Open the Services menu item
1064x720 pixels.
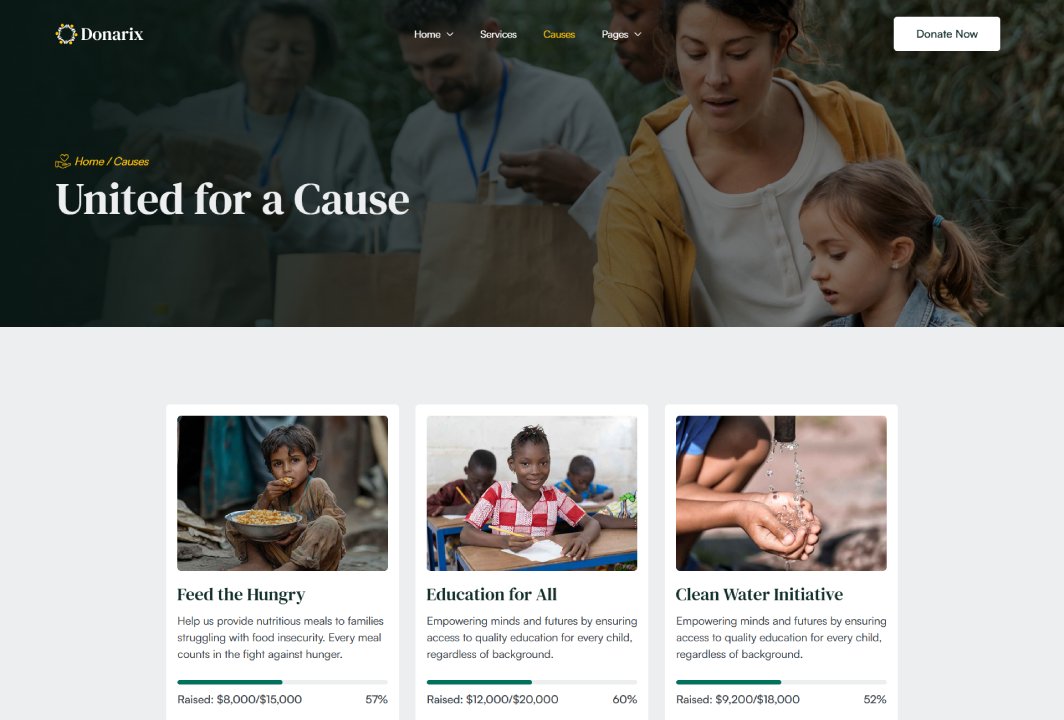click(498, 34)
